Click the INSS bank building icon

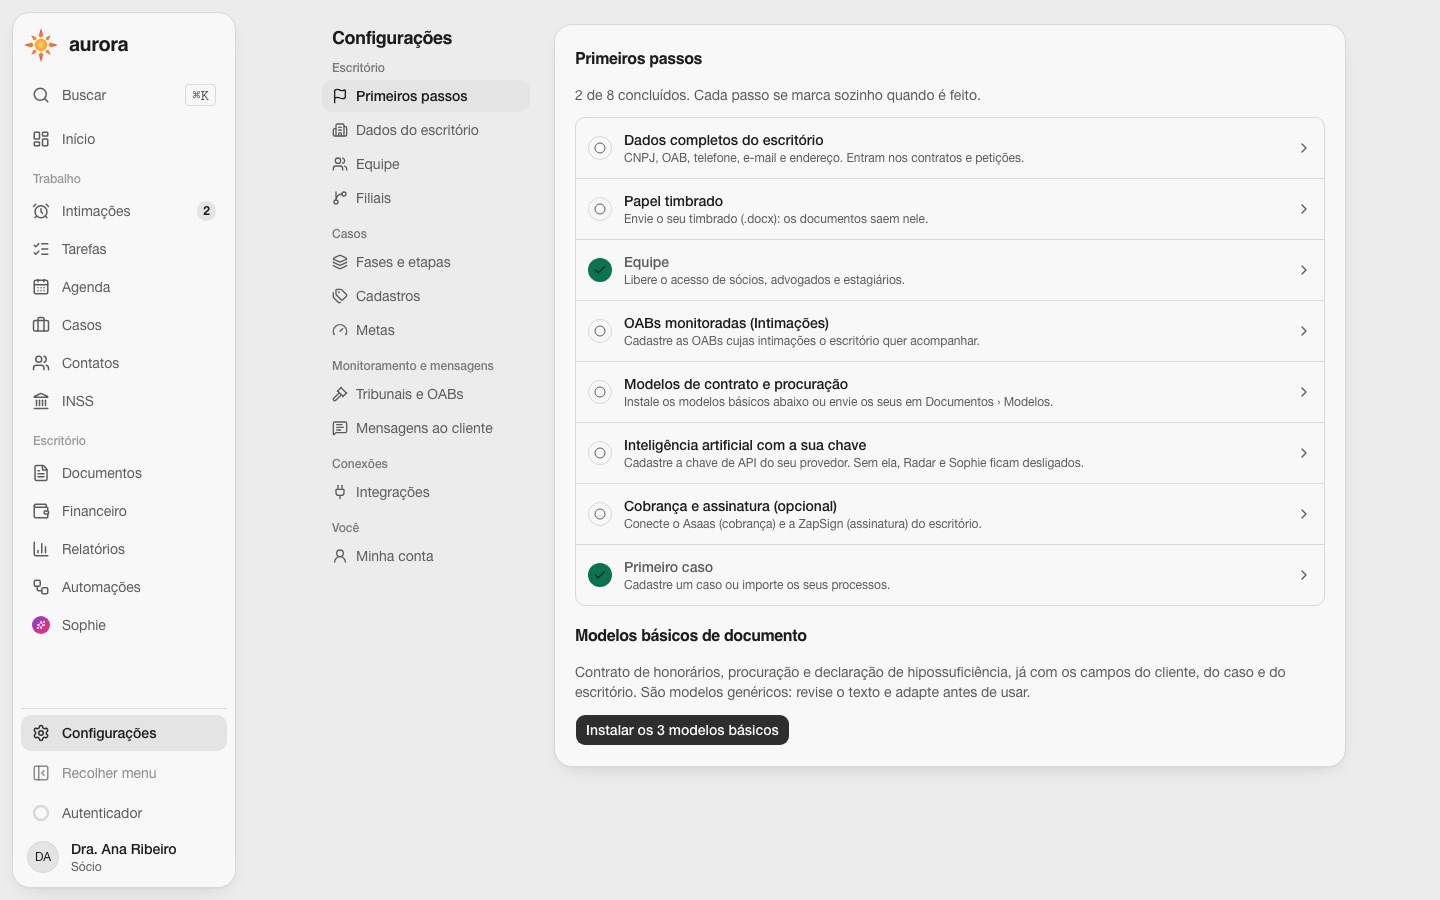[41, 401]
